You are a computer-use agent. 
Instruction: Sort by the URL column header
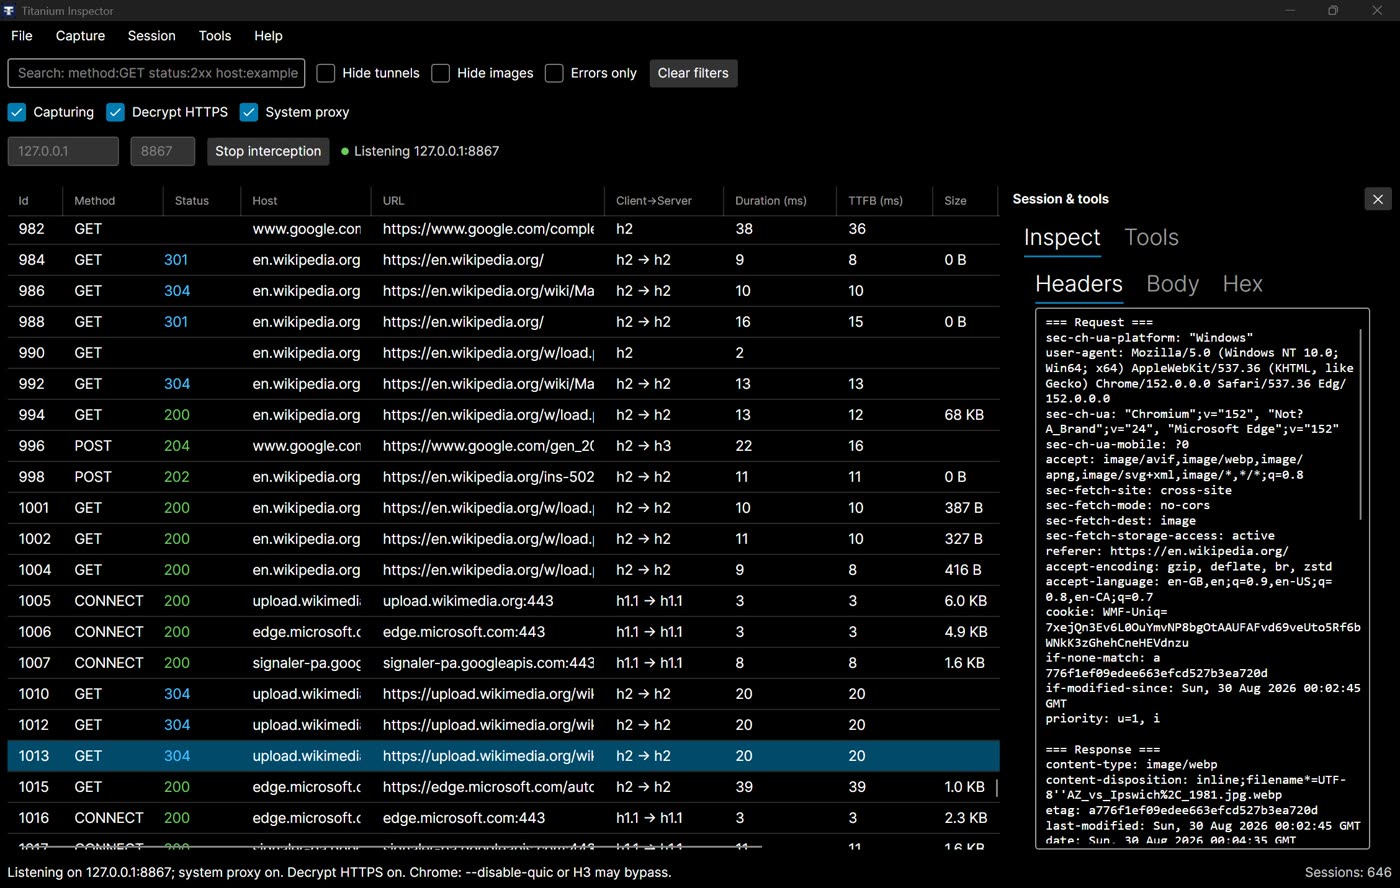[x=487, y=201]
